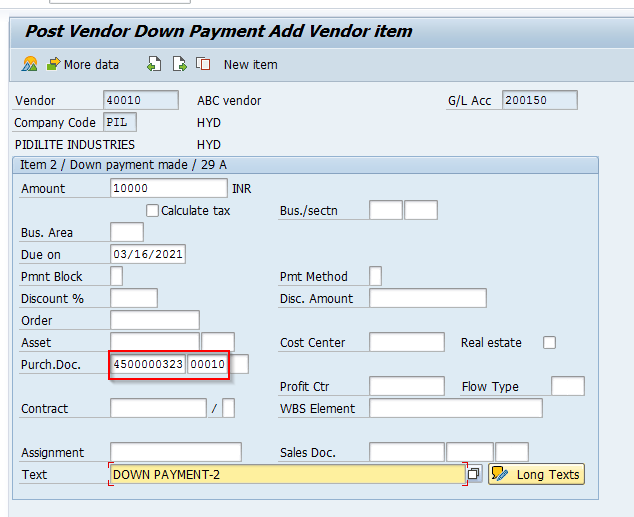Viewport: 634px width, 517px height.
Task: Click the second Bus./sectn field
Action: point(421,210)
